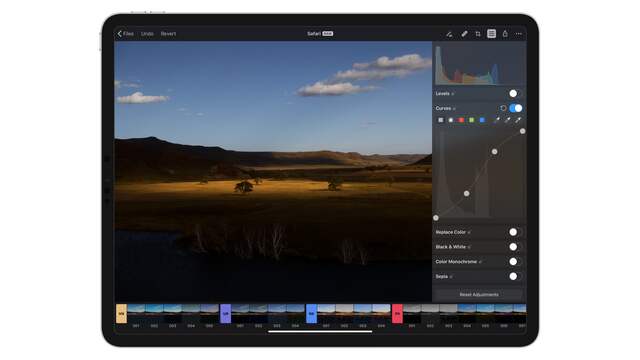Click the top-right curve endpoint
The image size is (640, 360).
coord(522,131)
